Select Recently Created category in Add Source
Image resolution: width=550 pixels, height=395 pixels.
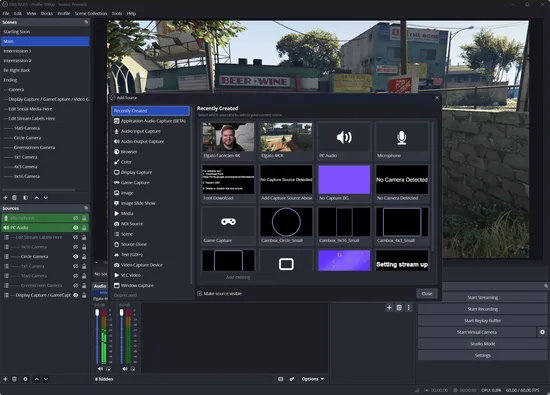click(x=150, y=111)
